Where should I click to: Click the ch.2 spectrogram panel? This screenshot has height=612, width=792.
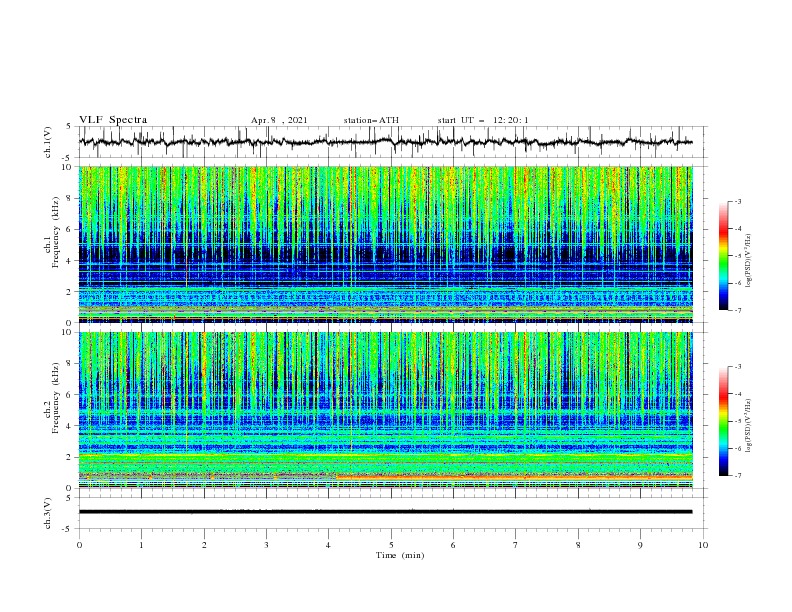click(385, 410)
